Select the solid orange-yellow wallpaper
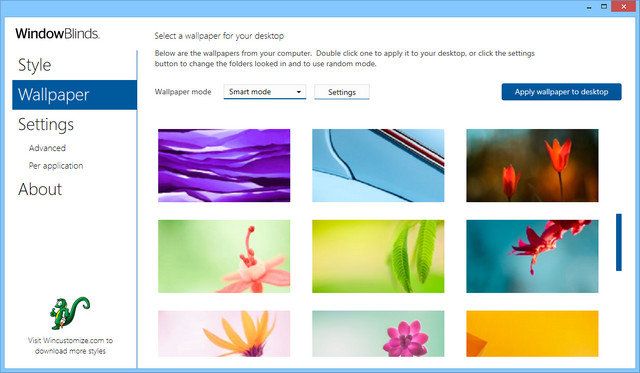This screenshot has height=373, width=640. click(x=532, y=334)
